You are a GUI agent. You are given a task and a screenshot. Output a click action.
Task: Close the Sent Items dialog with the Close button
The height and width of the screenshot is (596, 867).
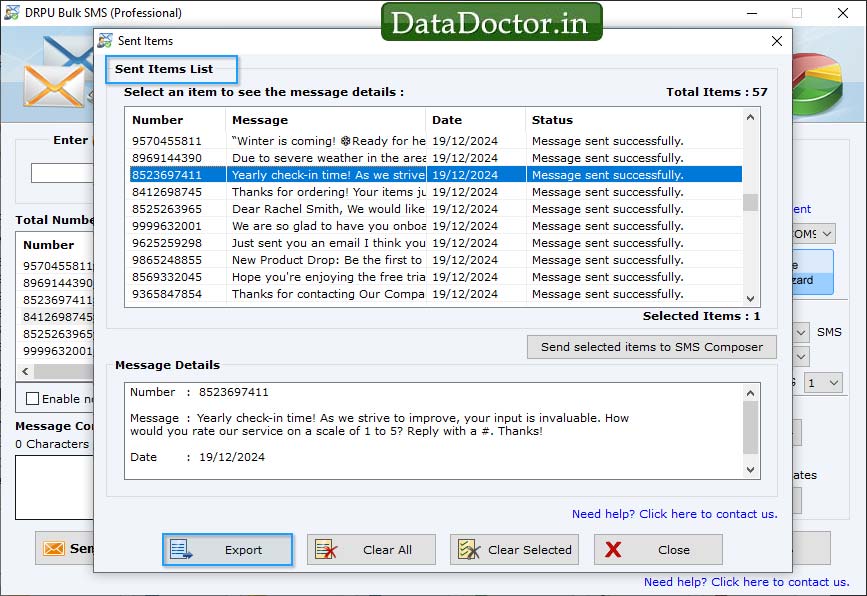coord(658,550)
